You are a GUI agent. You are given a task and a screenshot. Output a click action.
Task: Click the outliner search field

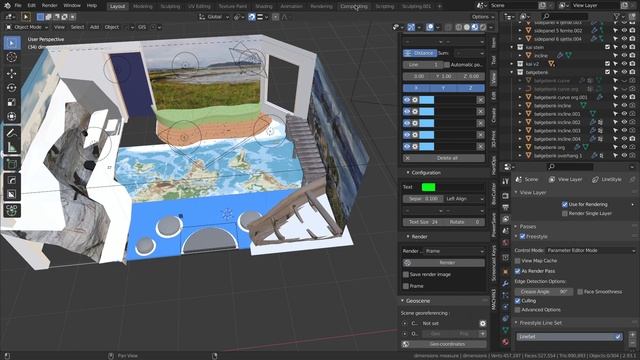coord(565,16)
